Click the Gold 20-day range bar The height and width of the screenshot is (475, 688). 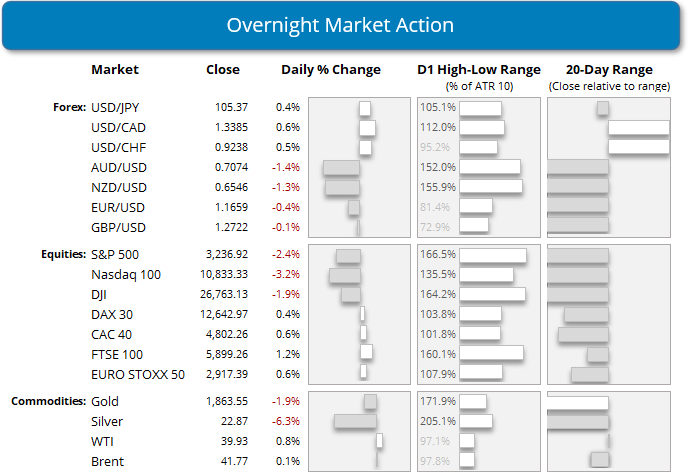click(578, 402)
